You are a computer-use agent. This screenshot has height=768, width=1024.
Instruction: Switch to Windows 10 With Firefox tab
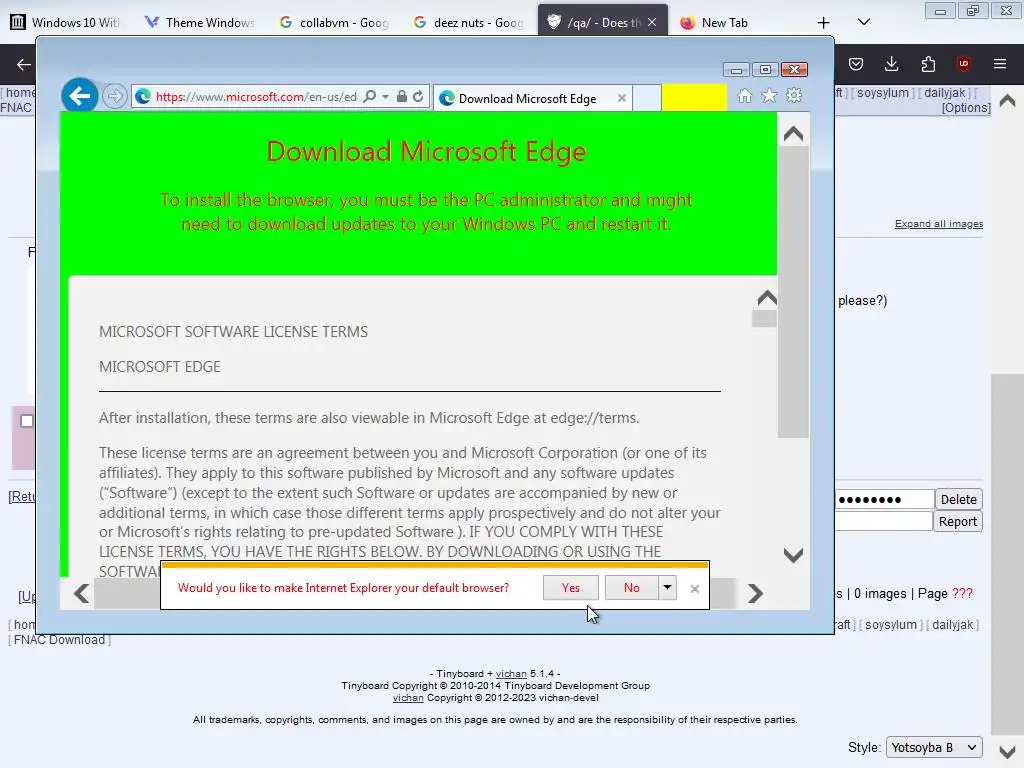click(65, 22)
